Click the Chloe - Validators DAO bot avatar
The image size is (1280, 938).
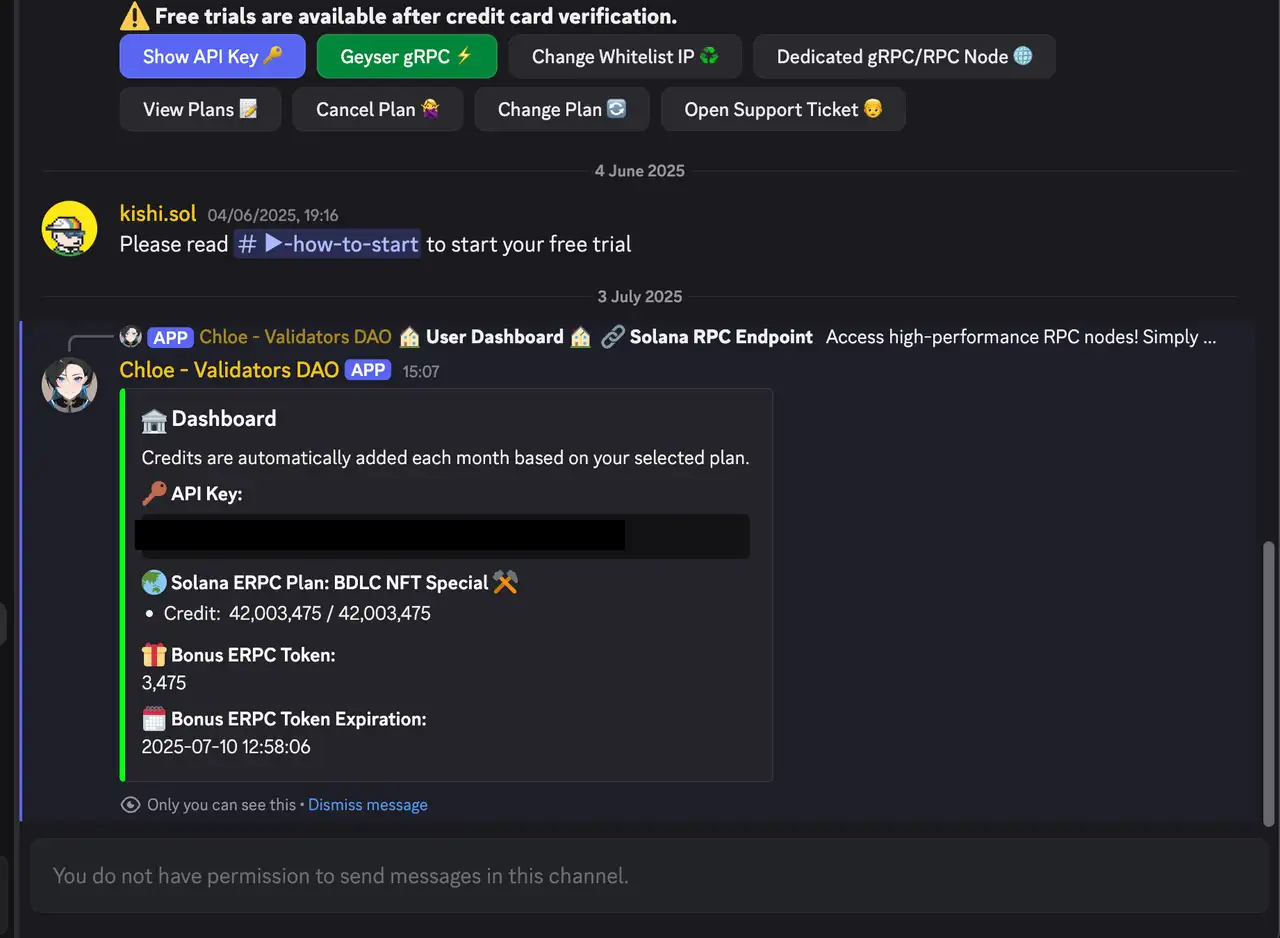69,384
